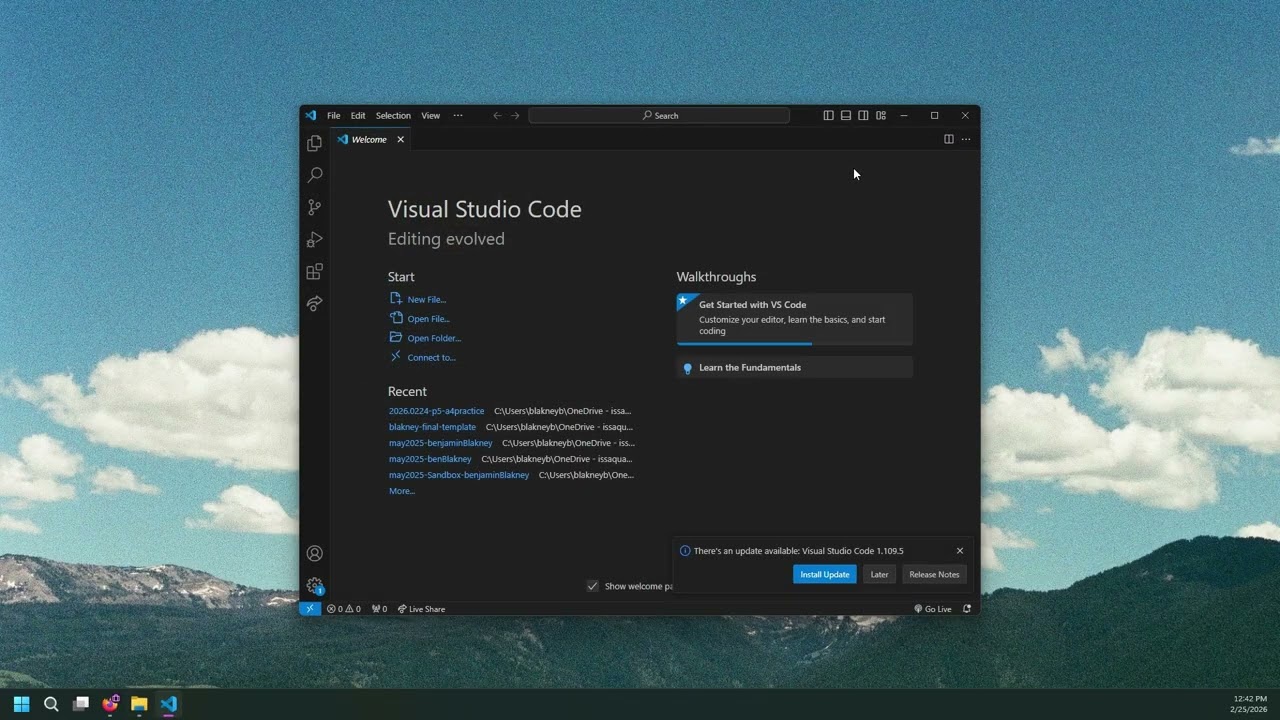
Task: Open the File menu
Action: click(334, 115)
